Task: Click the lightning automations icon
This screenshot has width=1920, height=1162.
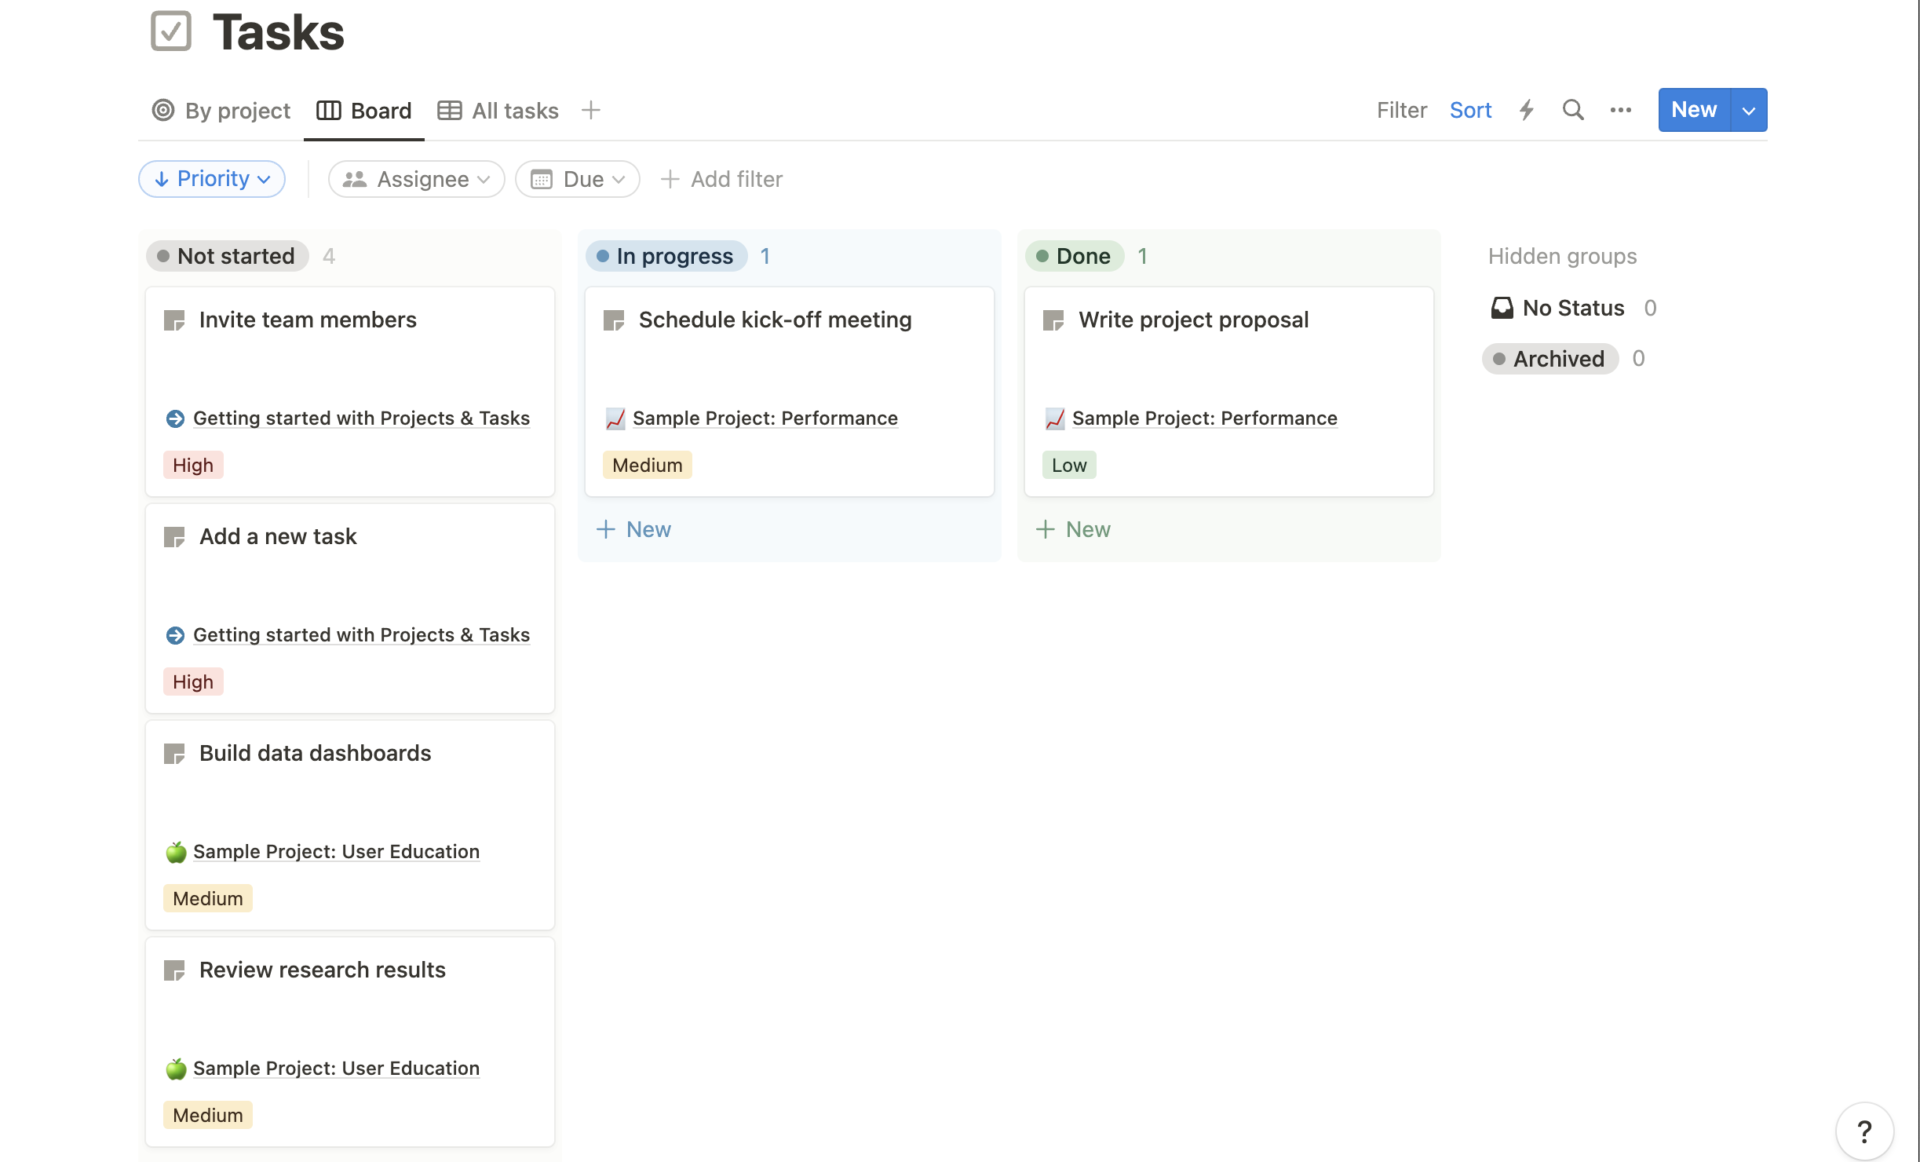Action: [x=1526, y=110]
